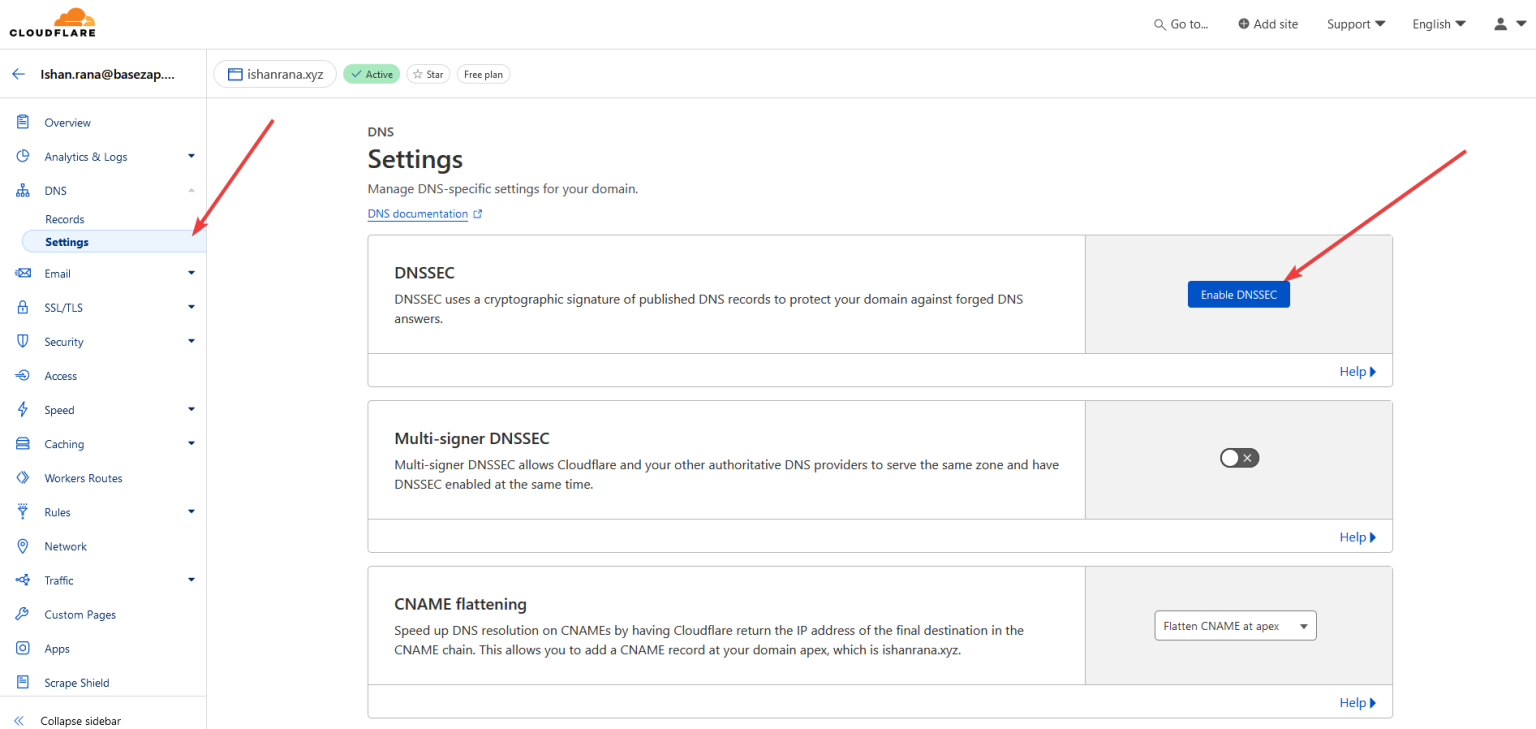Open DNS Records in sidebar
Image resolution: width=1536 pixels, height=729 pixels.
click(x=65, y=219)
